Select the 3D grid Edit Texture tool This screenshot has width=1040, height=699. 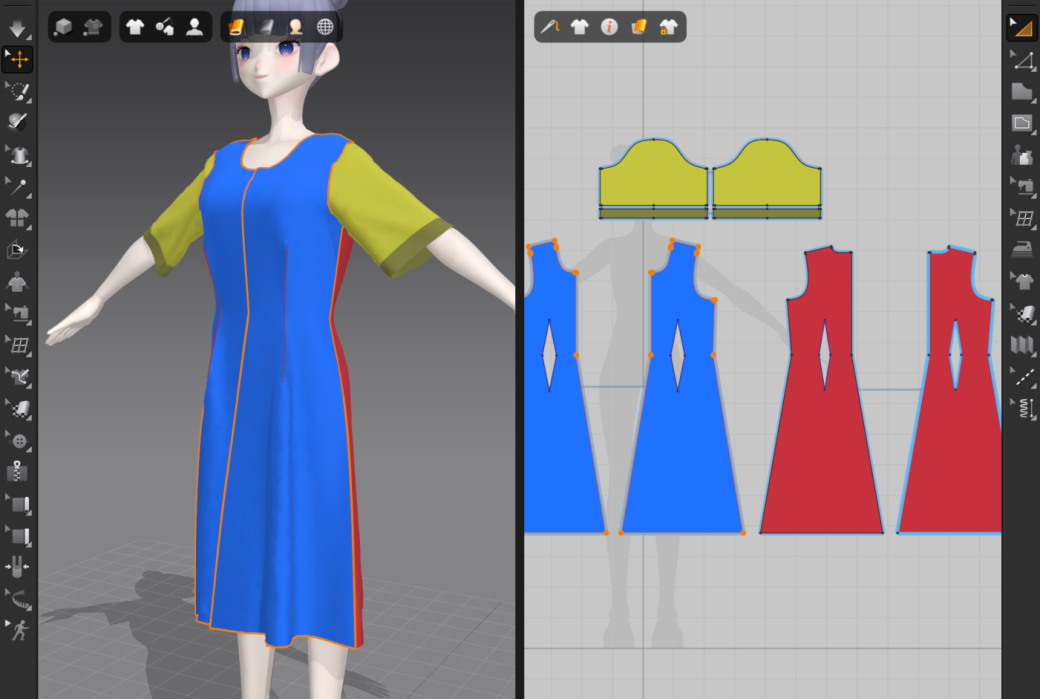click(18, 345)
